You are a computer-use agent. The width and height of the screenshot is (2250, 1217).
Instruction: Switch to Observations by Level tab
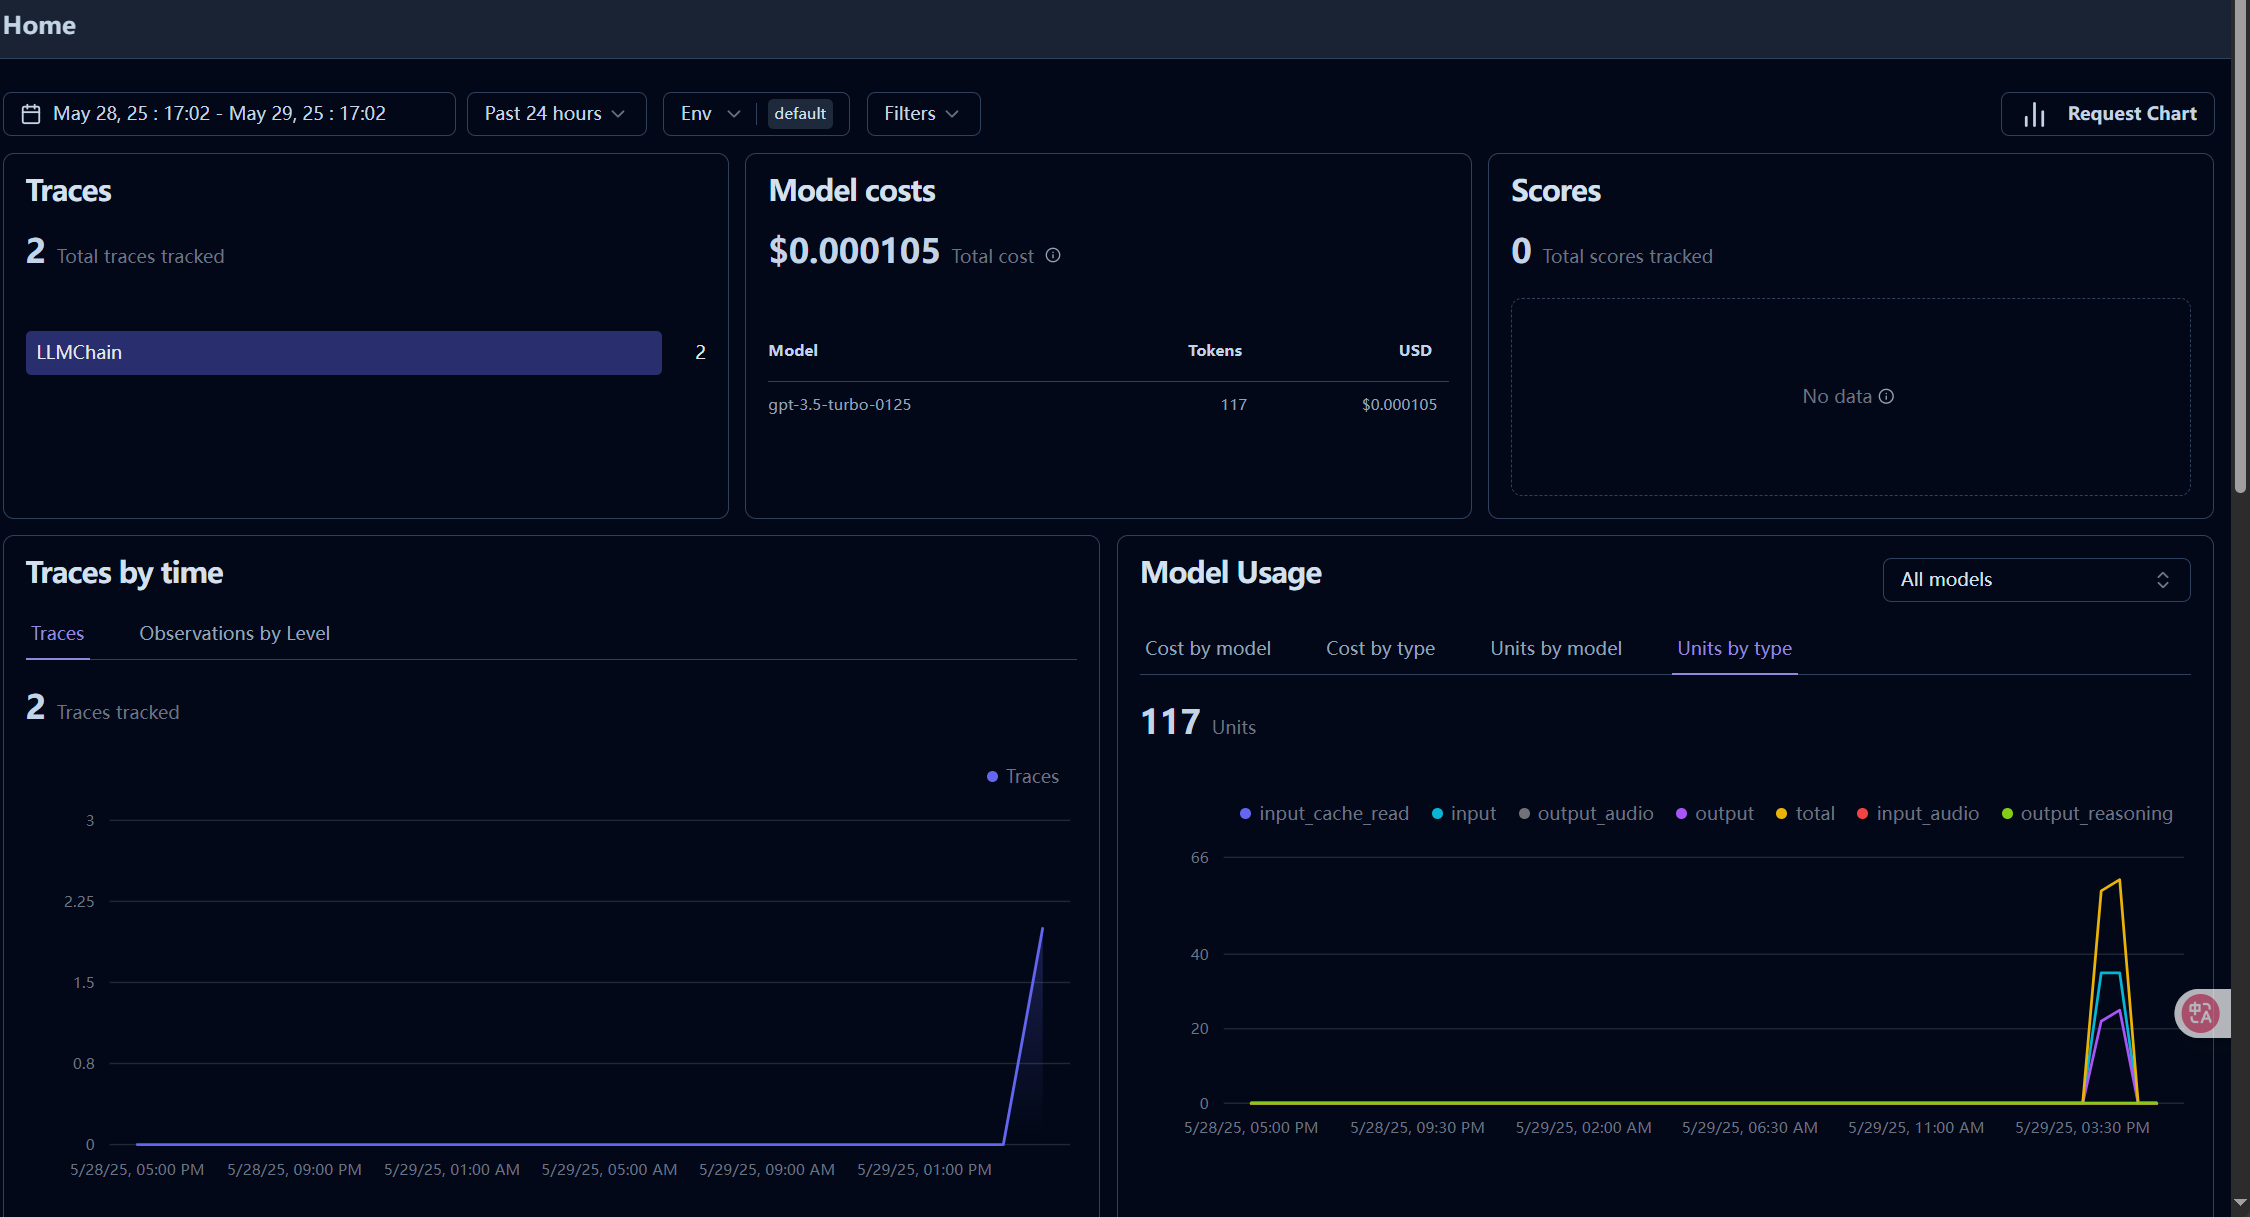point(234,634)
